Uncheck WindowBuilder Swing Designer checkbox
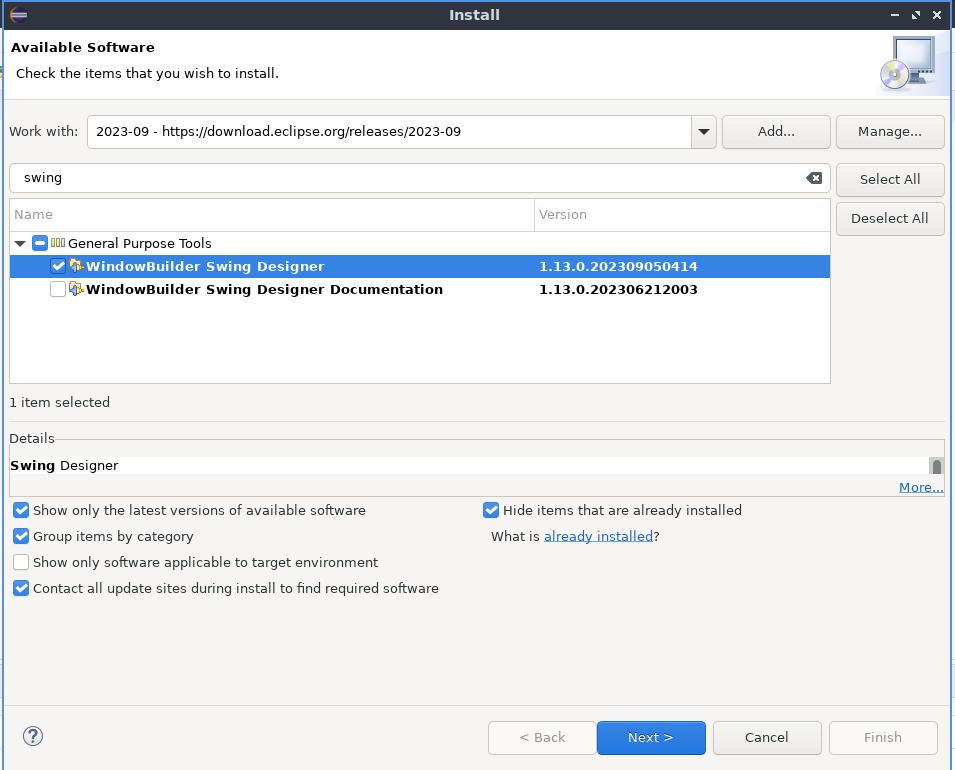955x770 pixels. click(x=58, y=266)
